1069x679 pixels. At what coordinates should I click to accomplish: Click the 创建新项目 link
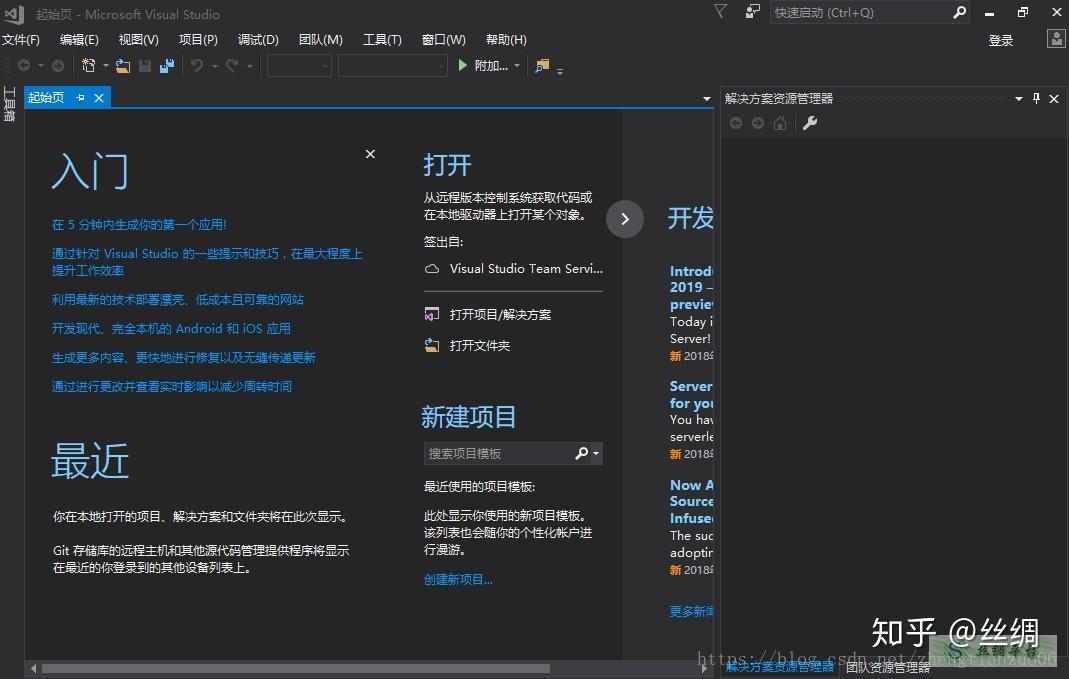pyautogui.click(x=458, y=578)
